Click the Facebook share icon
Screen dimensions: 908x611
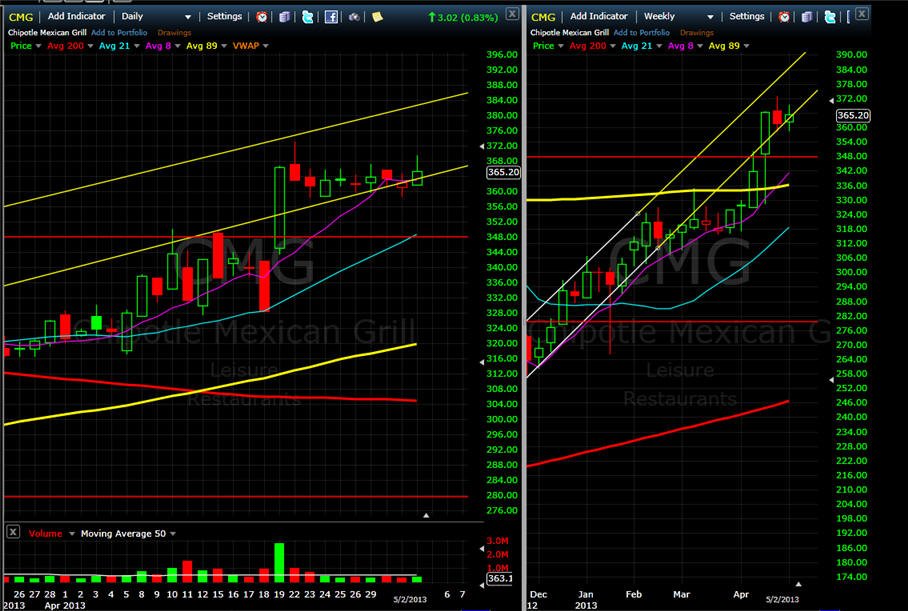[331, 17]
